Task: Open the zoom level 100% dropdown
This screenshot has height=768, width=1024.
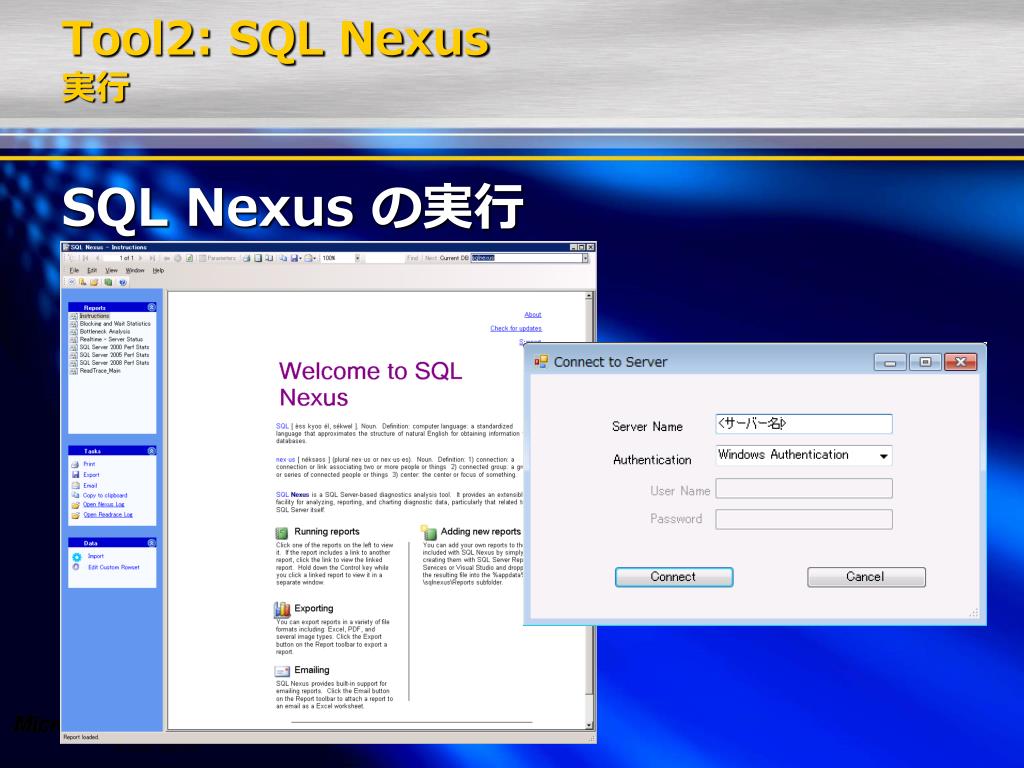Action: click(356, 257)
